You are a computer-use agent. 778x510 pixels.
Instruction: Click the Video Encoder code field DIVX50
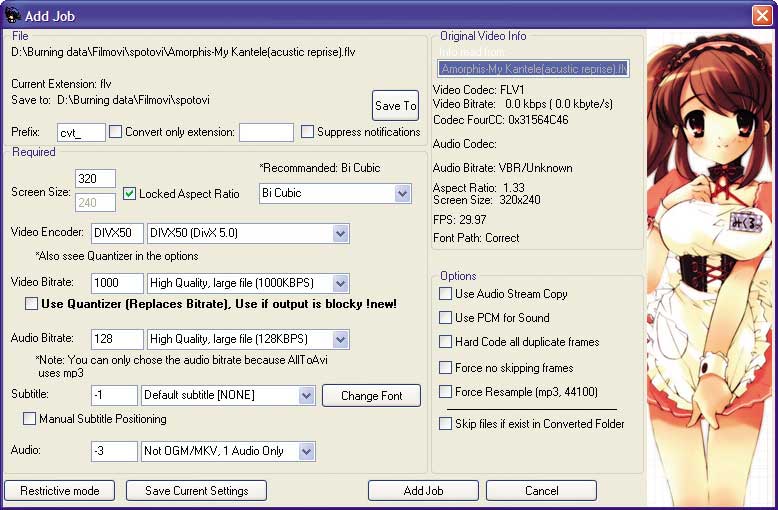click(117, 234)
